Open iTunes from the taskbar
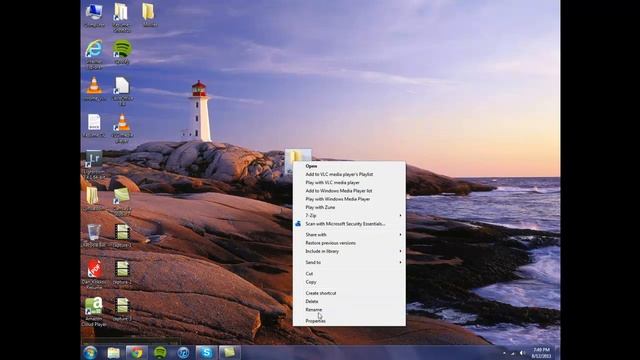The image size is (640, 360). pos(183,353)
